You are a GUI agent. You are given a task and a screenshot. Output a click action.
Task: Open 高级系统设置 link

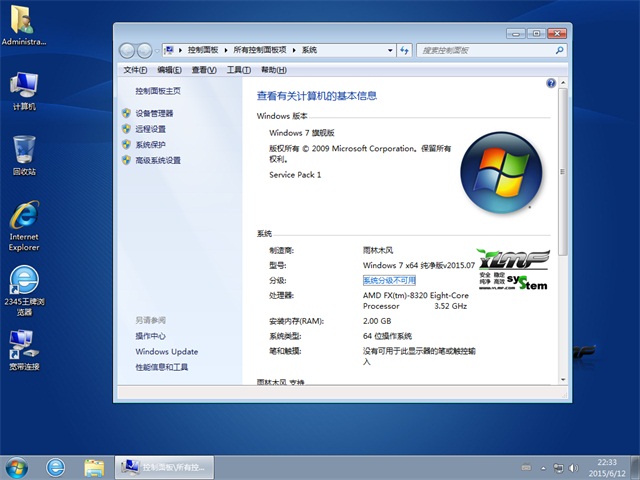click(x=158, y=160)
